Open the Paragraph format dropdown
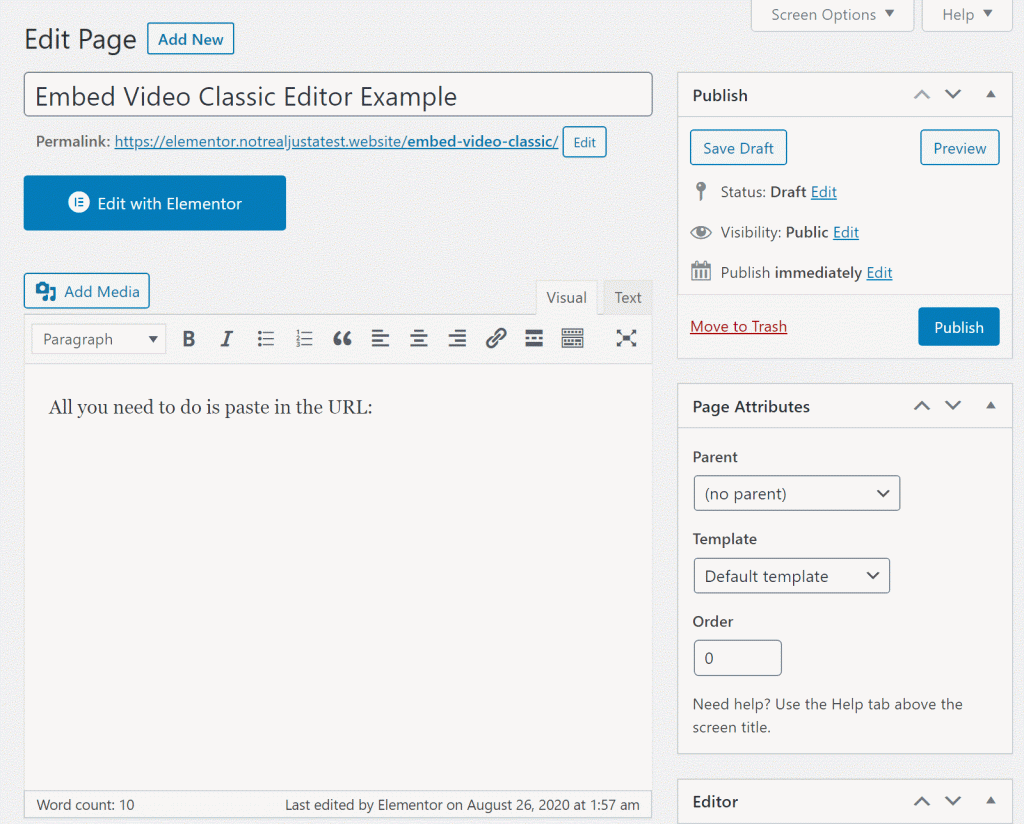The width and height of the screenshot is (1024, 824). point(99,339)
